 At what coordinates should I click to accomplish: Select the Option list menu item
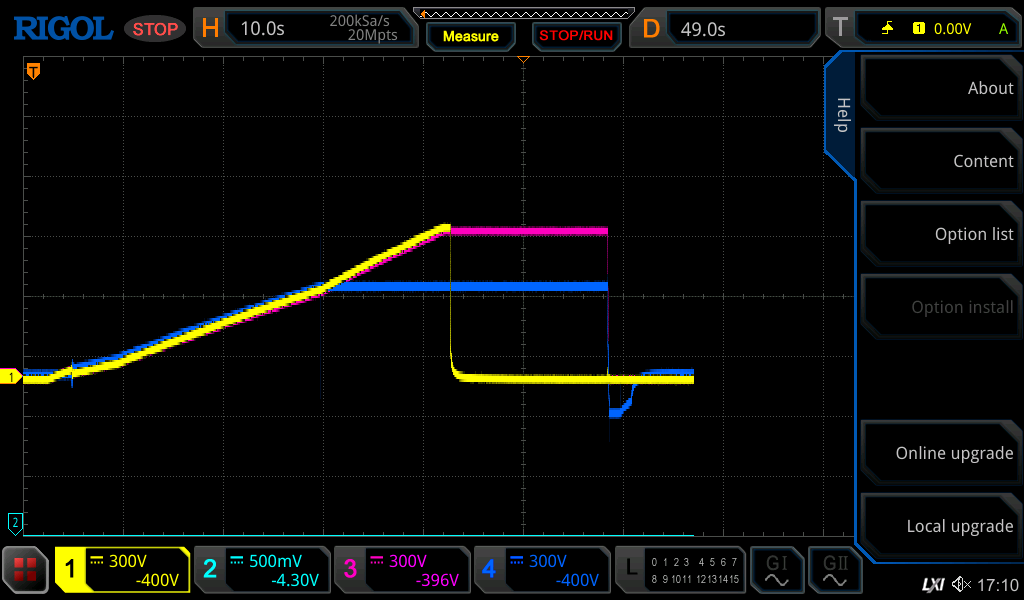(x=940, y=234)
